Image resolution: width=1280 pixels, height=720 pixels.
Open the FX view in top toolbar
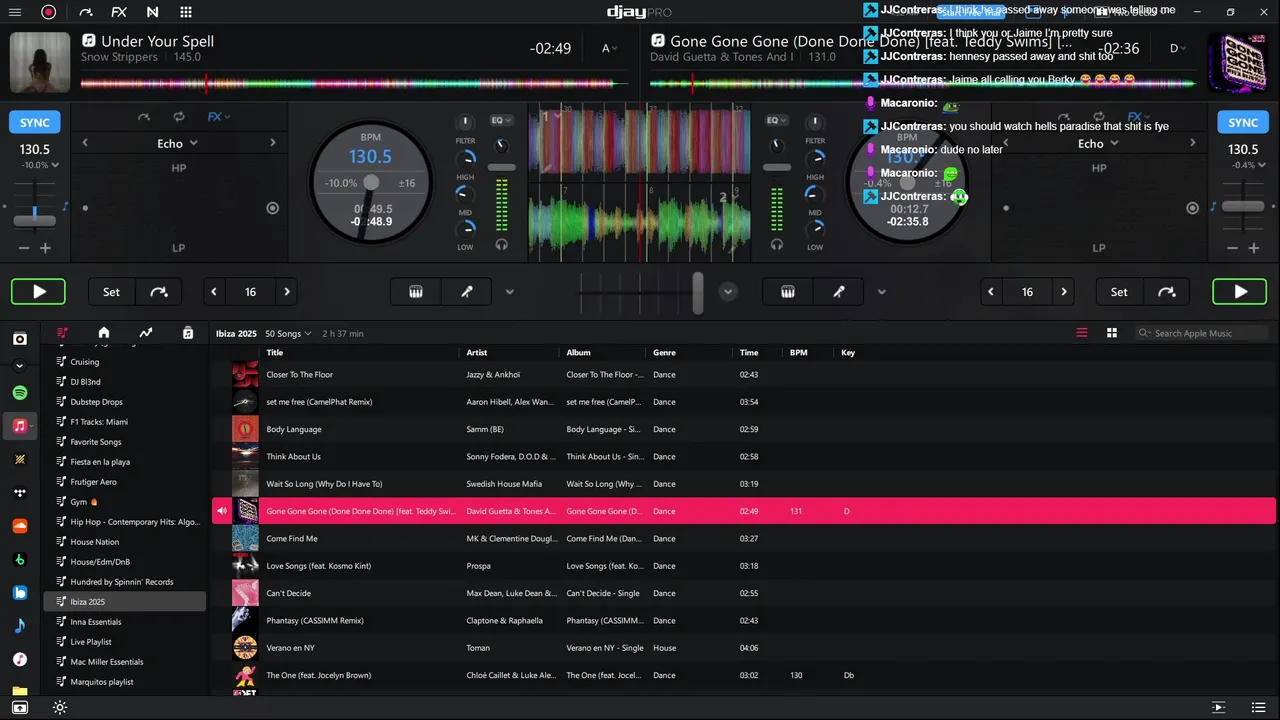119,12
